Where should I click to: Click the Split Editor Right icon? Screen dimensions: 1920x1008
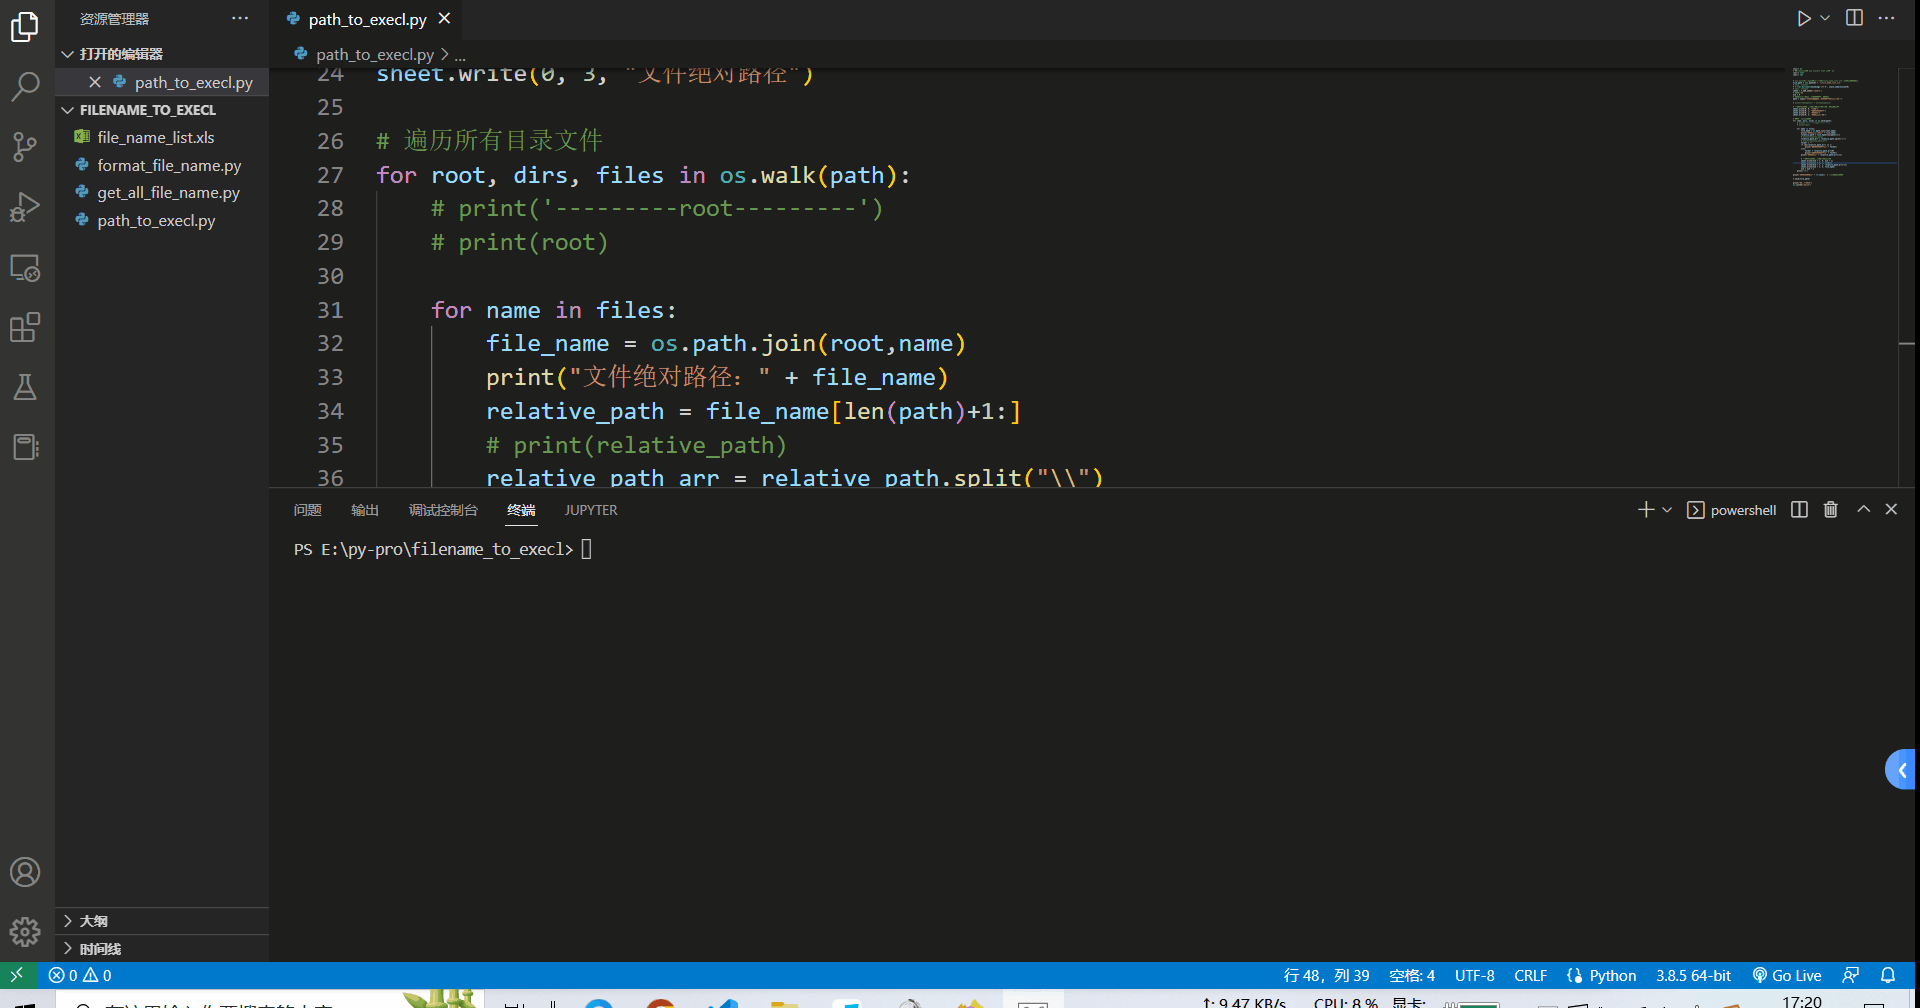pos(1854,18)
